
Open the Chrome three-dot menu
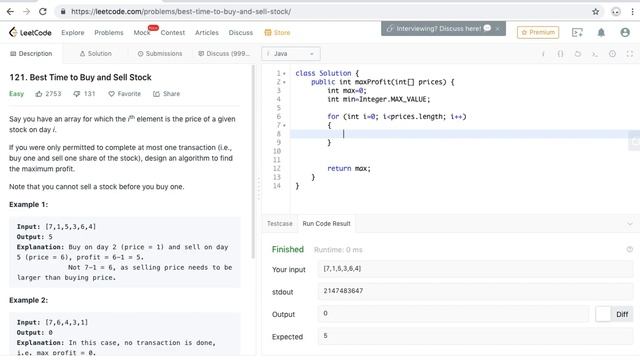point(633,12)
